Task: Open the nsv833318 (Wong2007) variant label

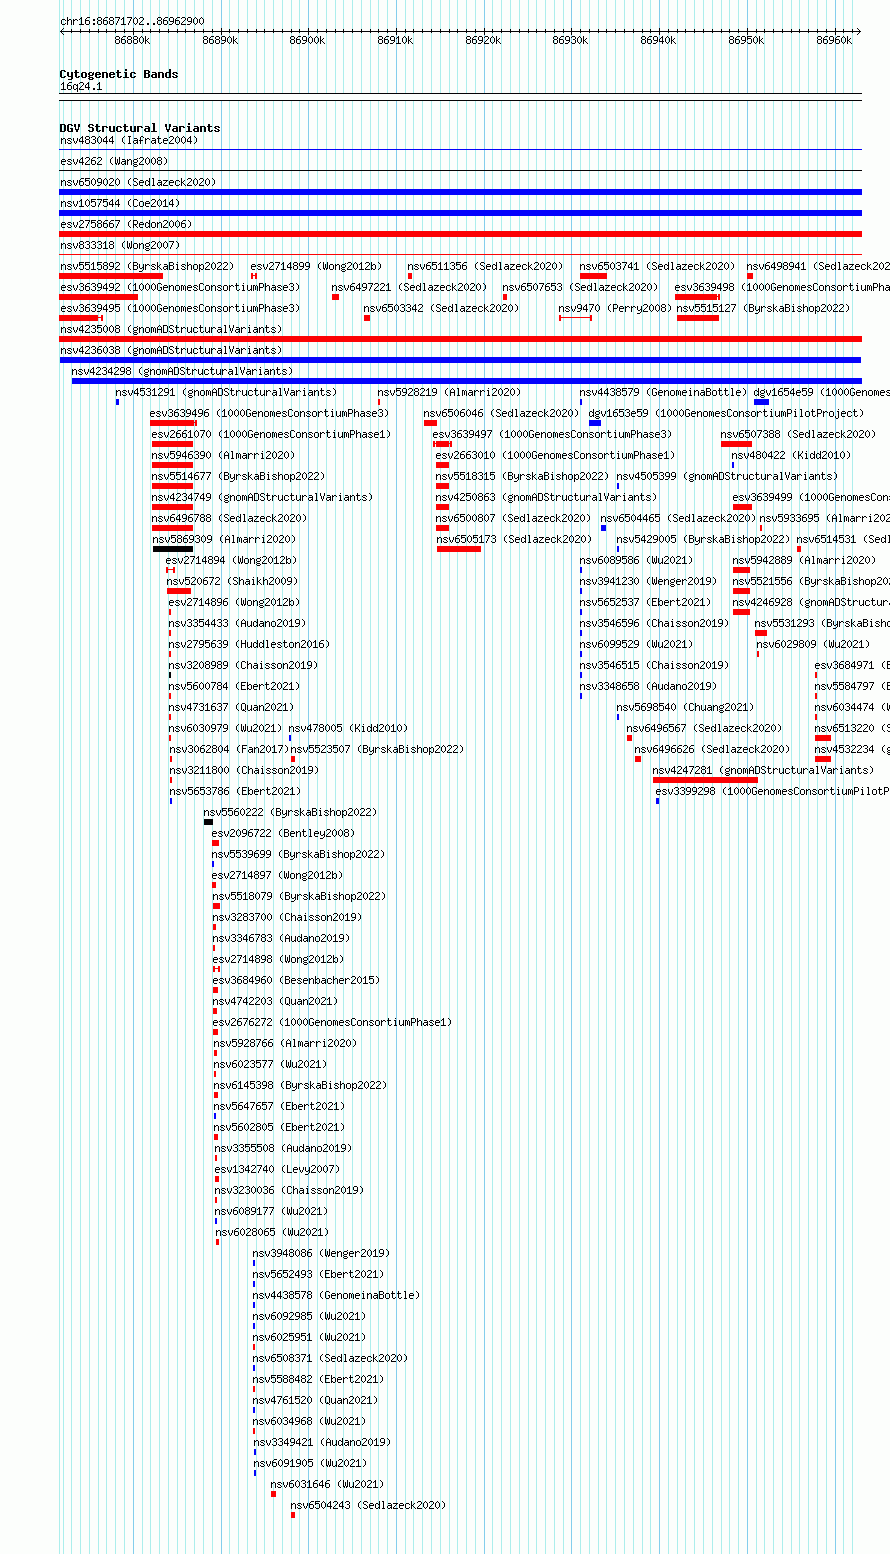Action: pyautogui.click(x=120, y=245)
